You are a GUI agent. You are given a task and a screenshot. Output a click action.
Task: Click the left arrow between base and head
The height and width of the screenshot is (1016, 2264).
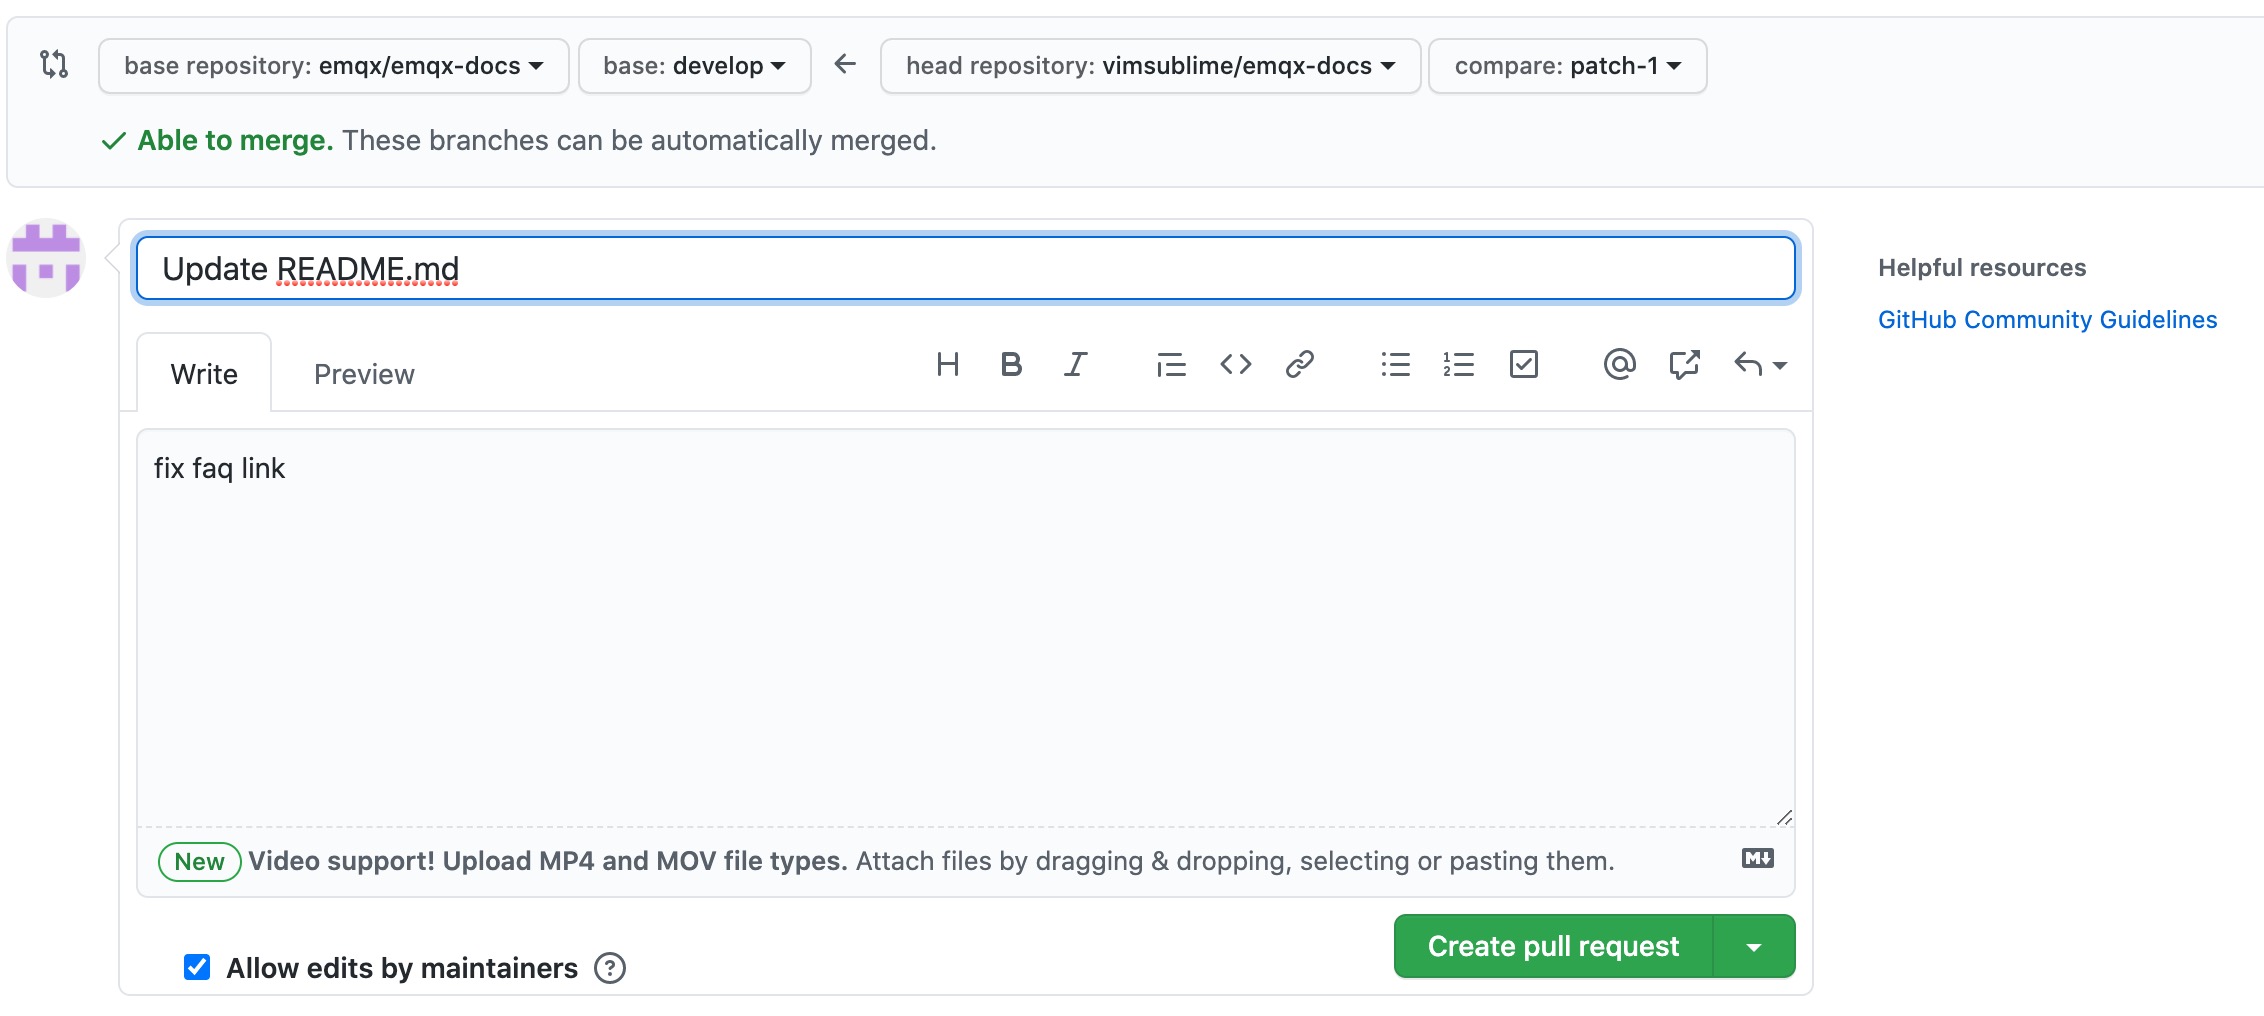point(845,64)
